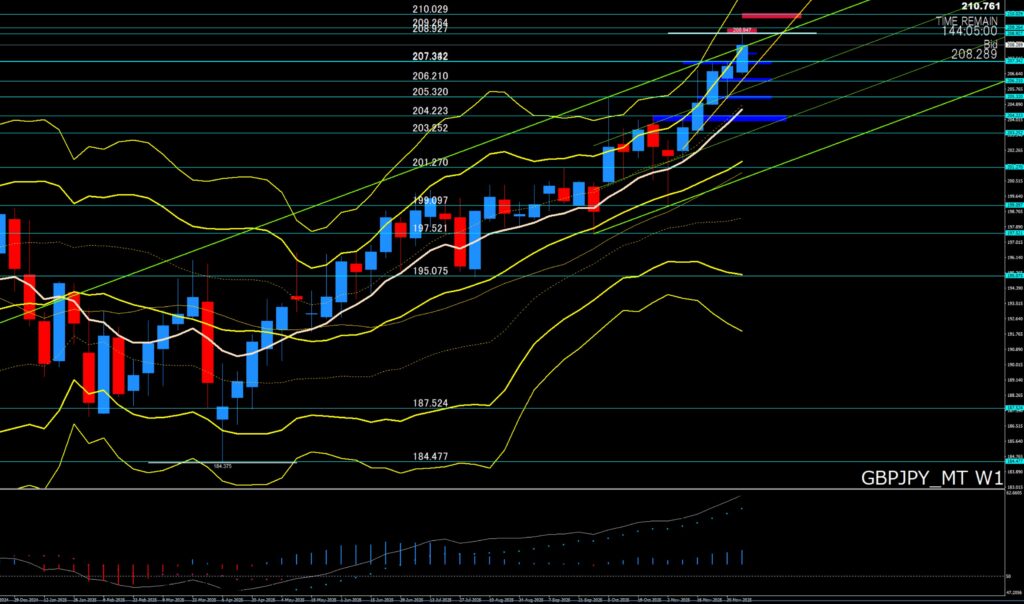Select the wide blue bar at 204.223 level
The image size is (1024, 604).
[x=718, y=118]
